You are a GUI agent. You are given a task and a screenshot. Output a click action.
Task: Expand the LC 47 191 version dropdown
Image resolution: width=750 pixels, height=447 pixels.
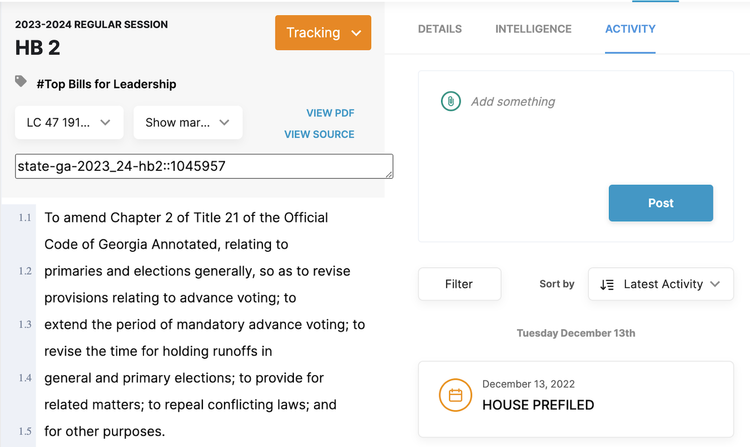pos(69,123)
